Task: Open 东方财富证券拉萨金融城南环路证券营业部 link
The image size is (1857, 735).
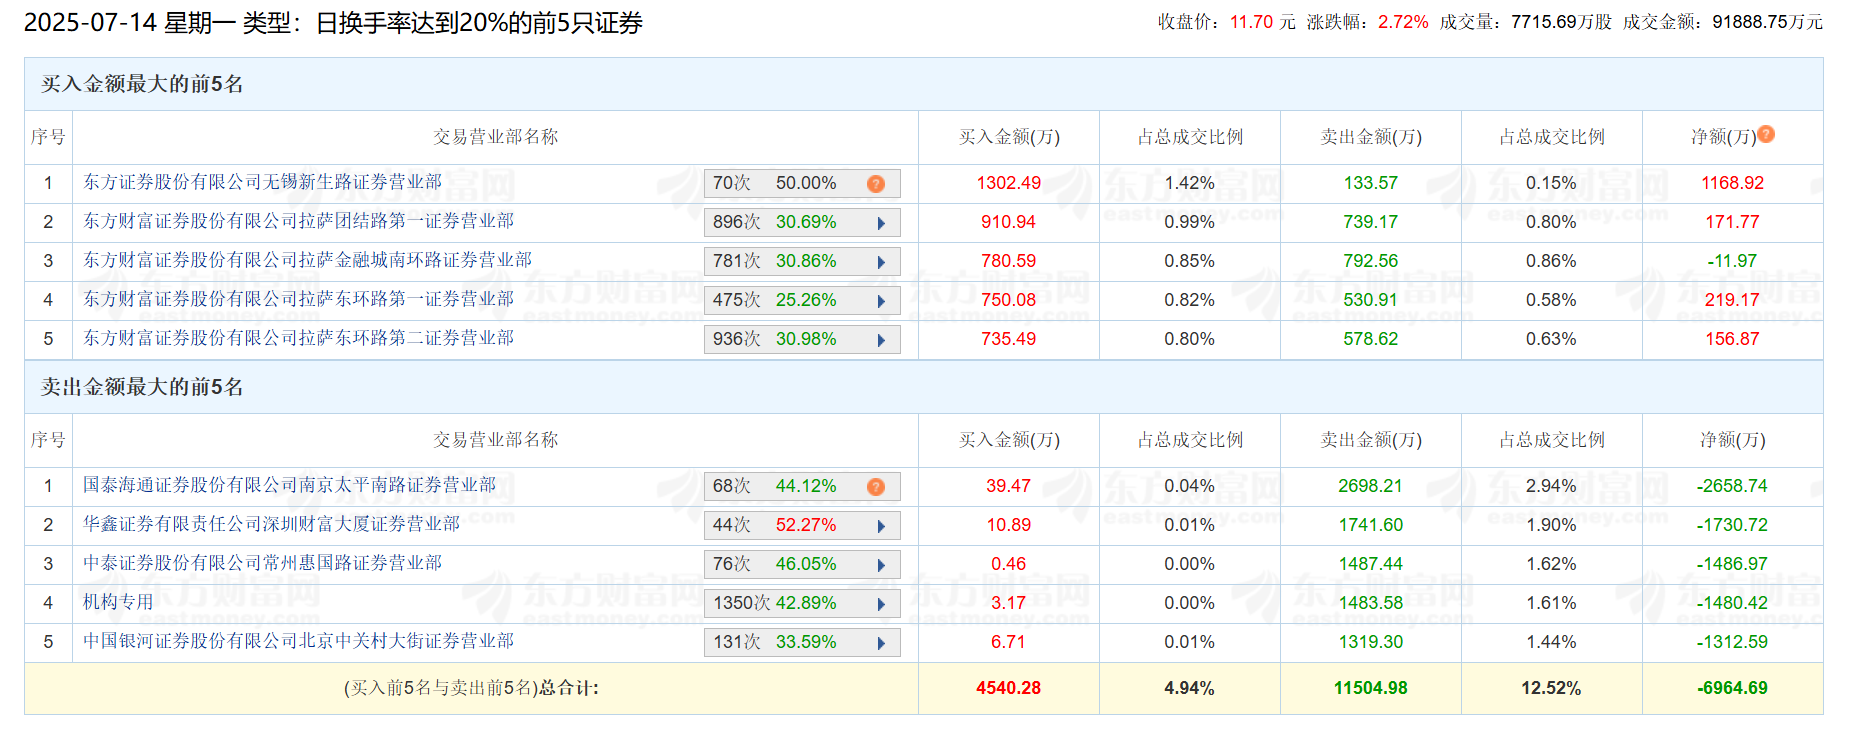Action: pyautogui.click(x=307, y=260)
